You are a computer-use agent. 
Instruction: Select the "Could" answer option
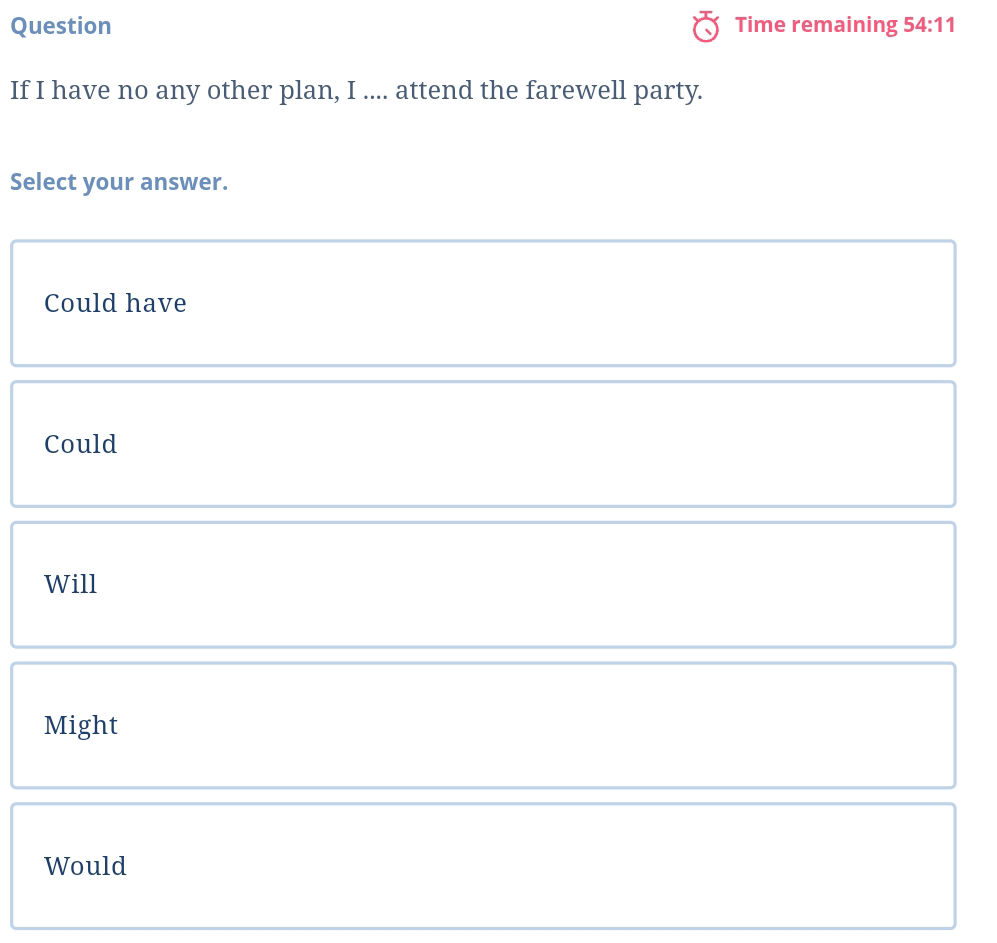[483, 444]
